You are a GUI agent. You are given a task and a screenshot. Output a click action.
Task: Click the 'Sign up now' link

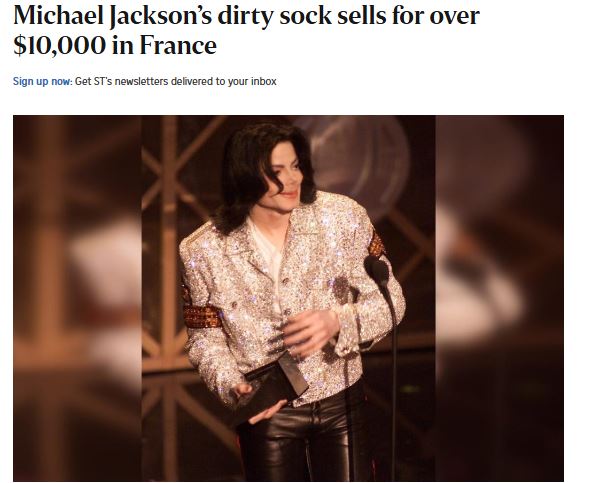coord(42,81)
